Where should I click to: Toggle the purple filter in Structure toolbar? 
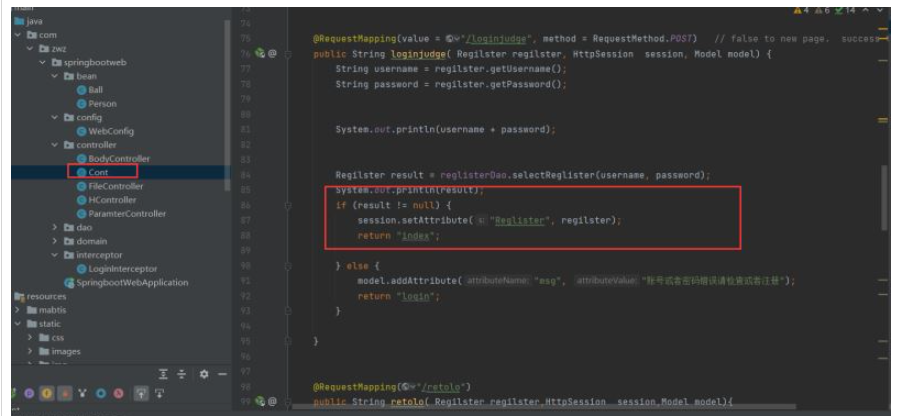click(29, 394)
